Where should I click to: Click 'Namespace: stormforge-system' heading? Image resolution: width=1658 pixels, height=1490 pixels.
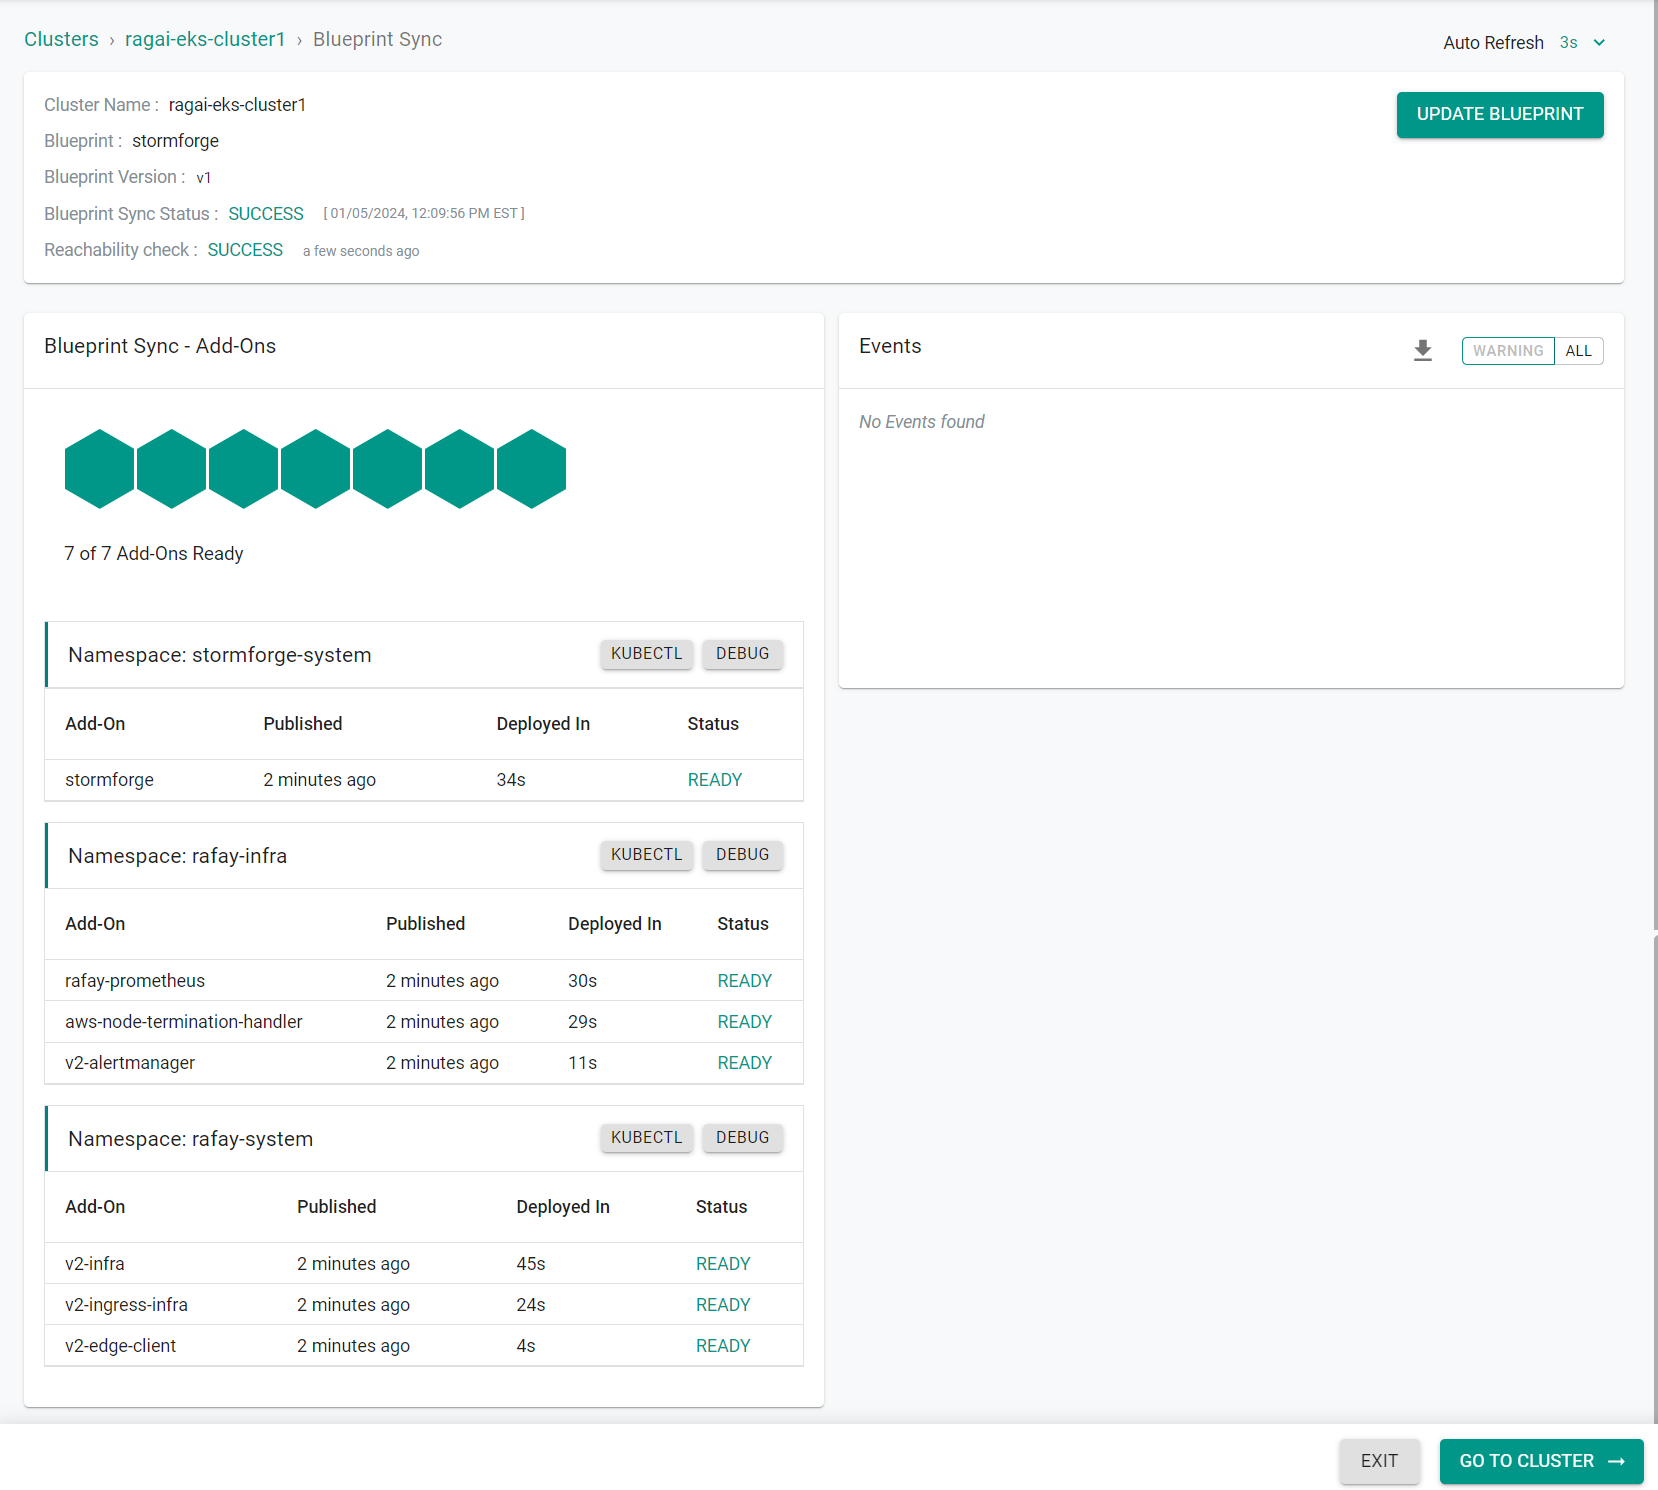[220, 655]
